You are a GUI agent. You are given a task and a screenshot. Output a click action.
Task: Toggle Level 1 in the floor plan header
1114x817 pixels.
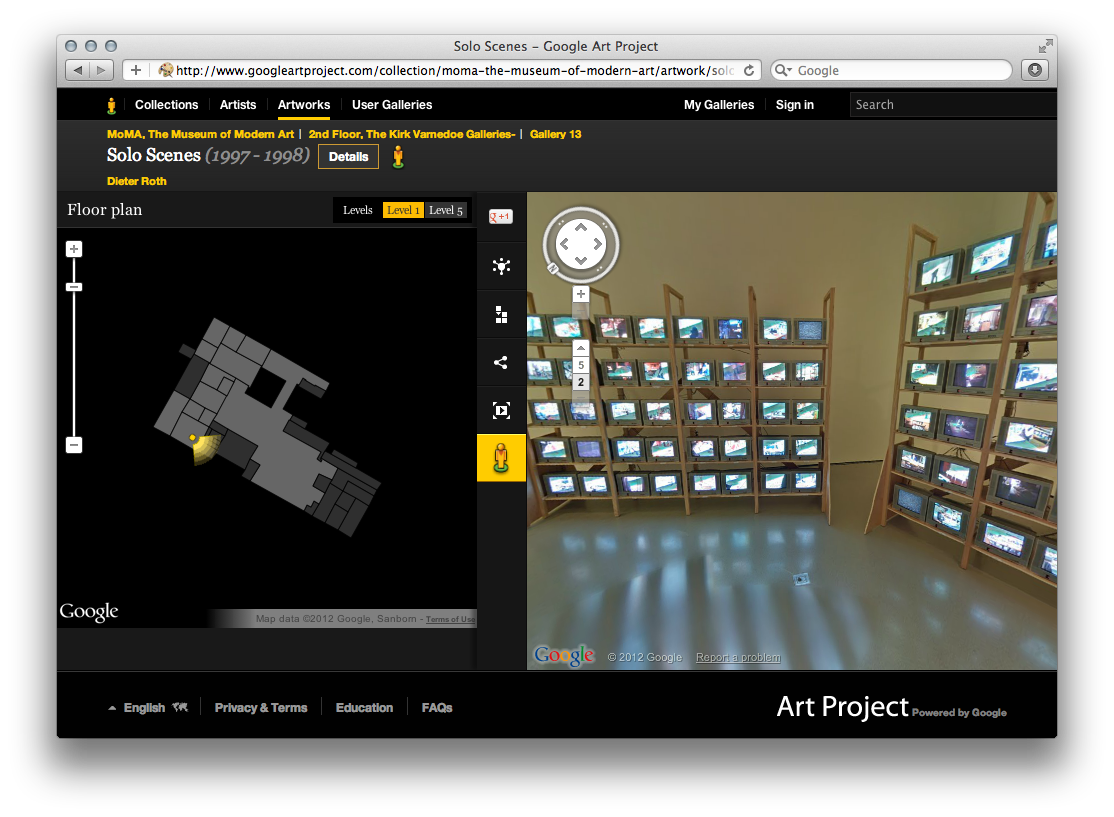(403, 210)
